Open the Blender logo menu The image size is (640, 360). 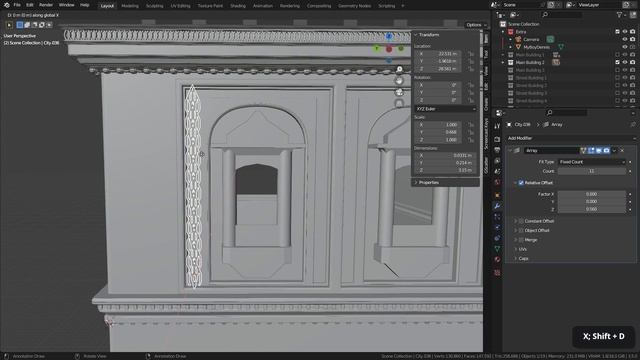pyautogui.click(x=6, y=5)
